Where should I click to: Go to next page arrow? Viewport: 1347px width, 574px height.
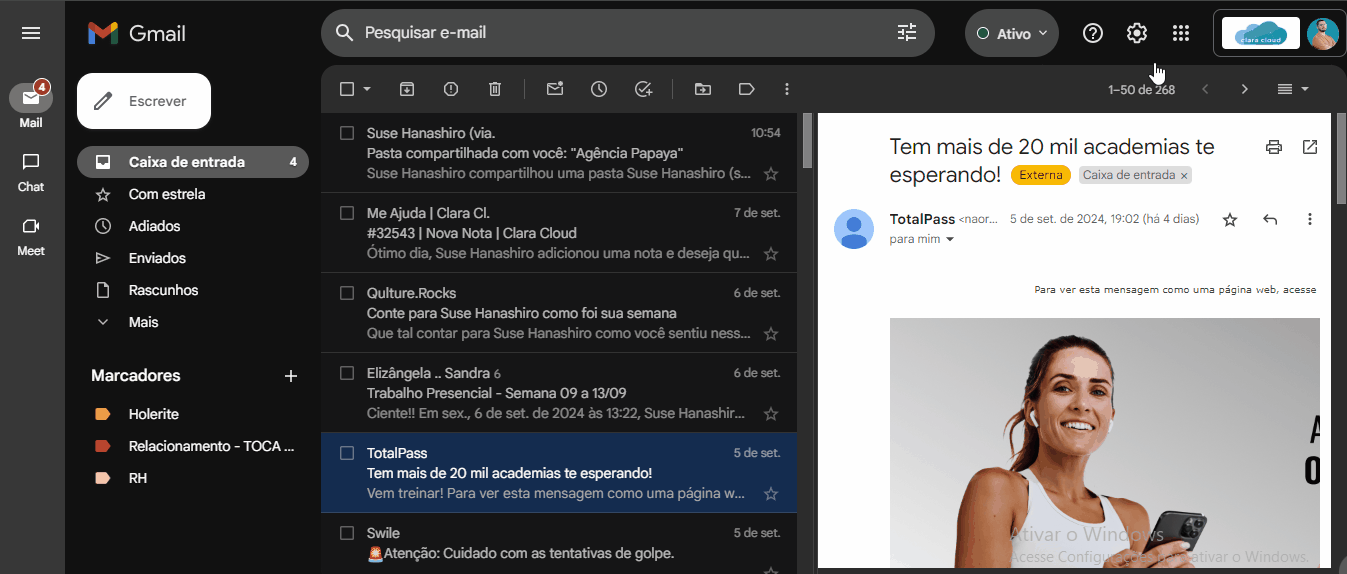tap(1245, 89)
